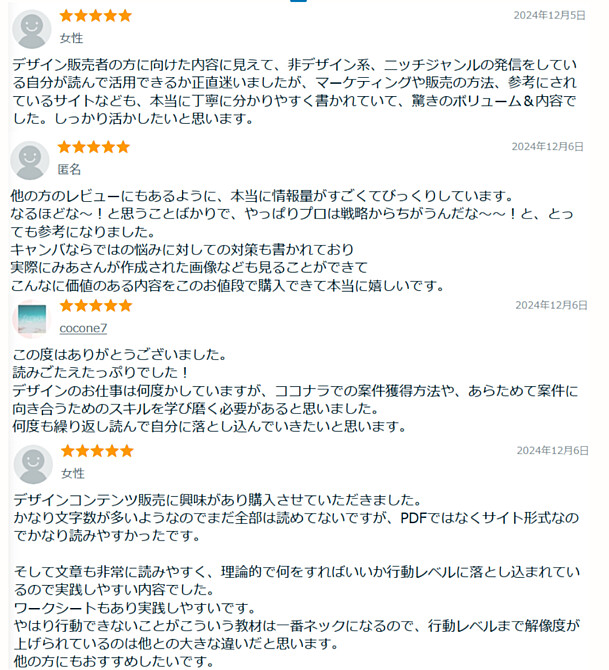
Task: Click the review text starting デザイン販売者の方に
Action: click(295, 91)
